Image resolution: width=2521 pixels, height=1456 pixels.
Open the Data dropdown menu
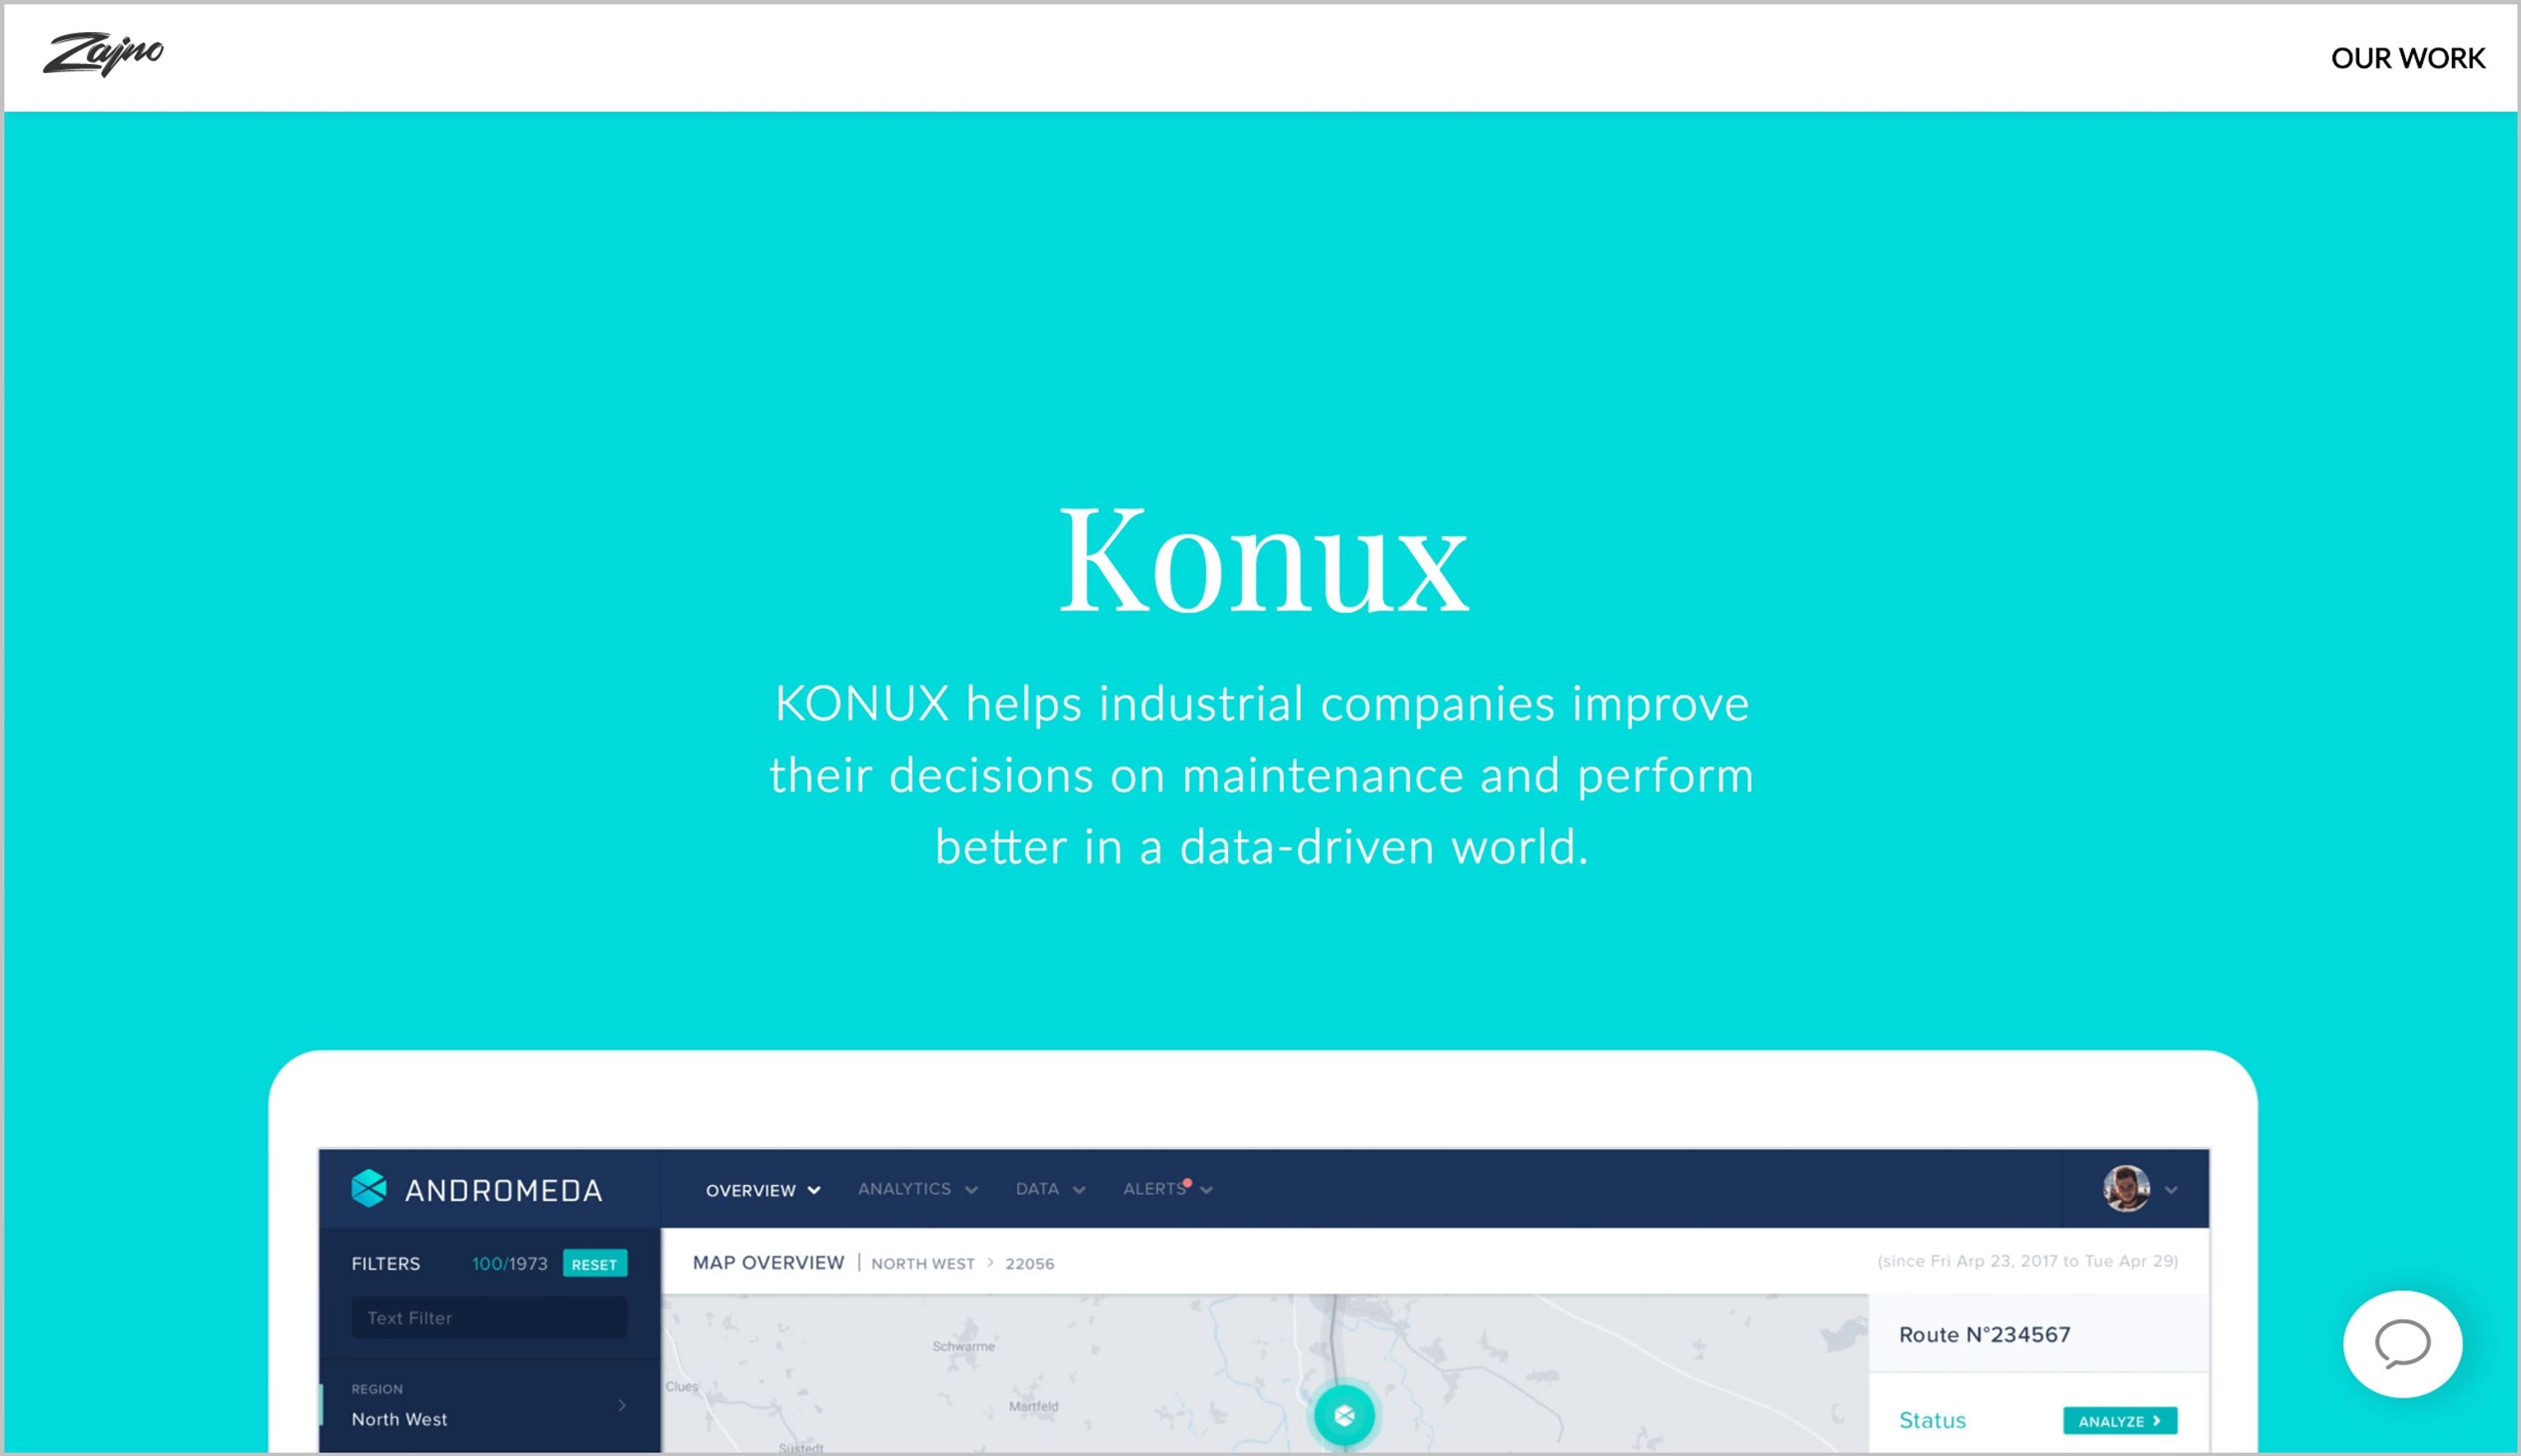[x=1050, y=1189]
